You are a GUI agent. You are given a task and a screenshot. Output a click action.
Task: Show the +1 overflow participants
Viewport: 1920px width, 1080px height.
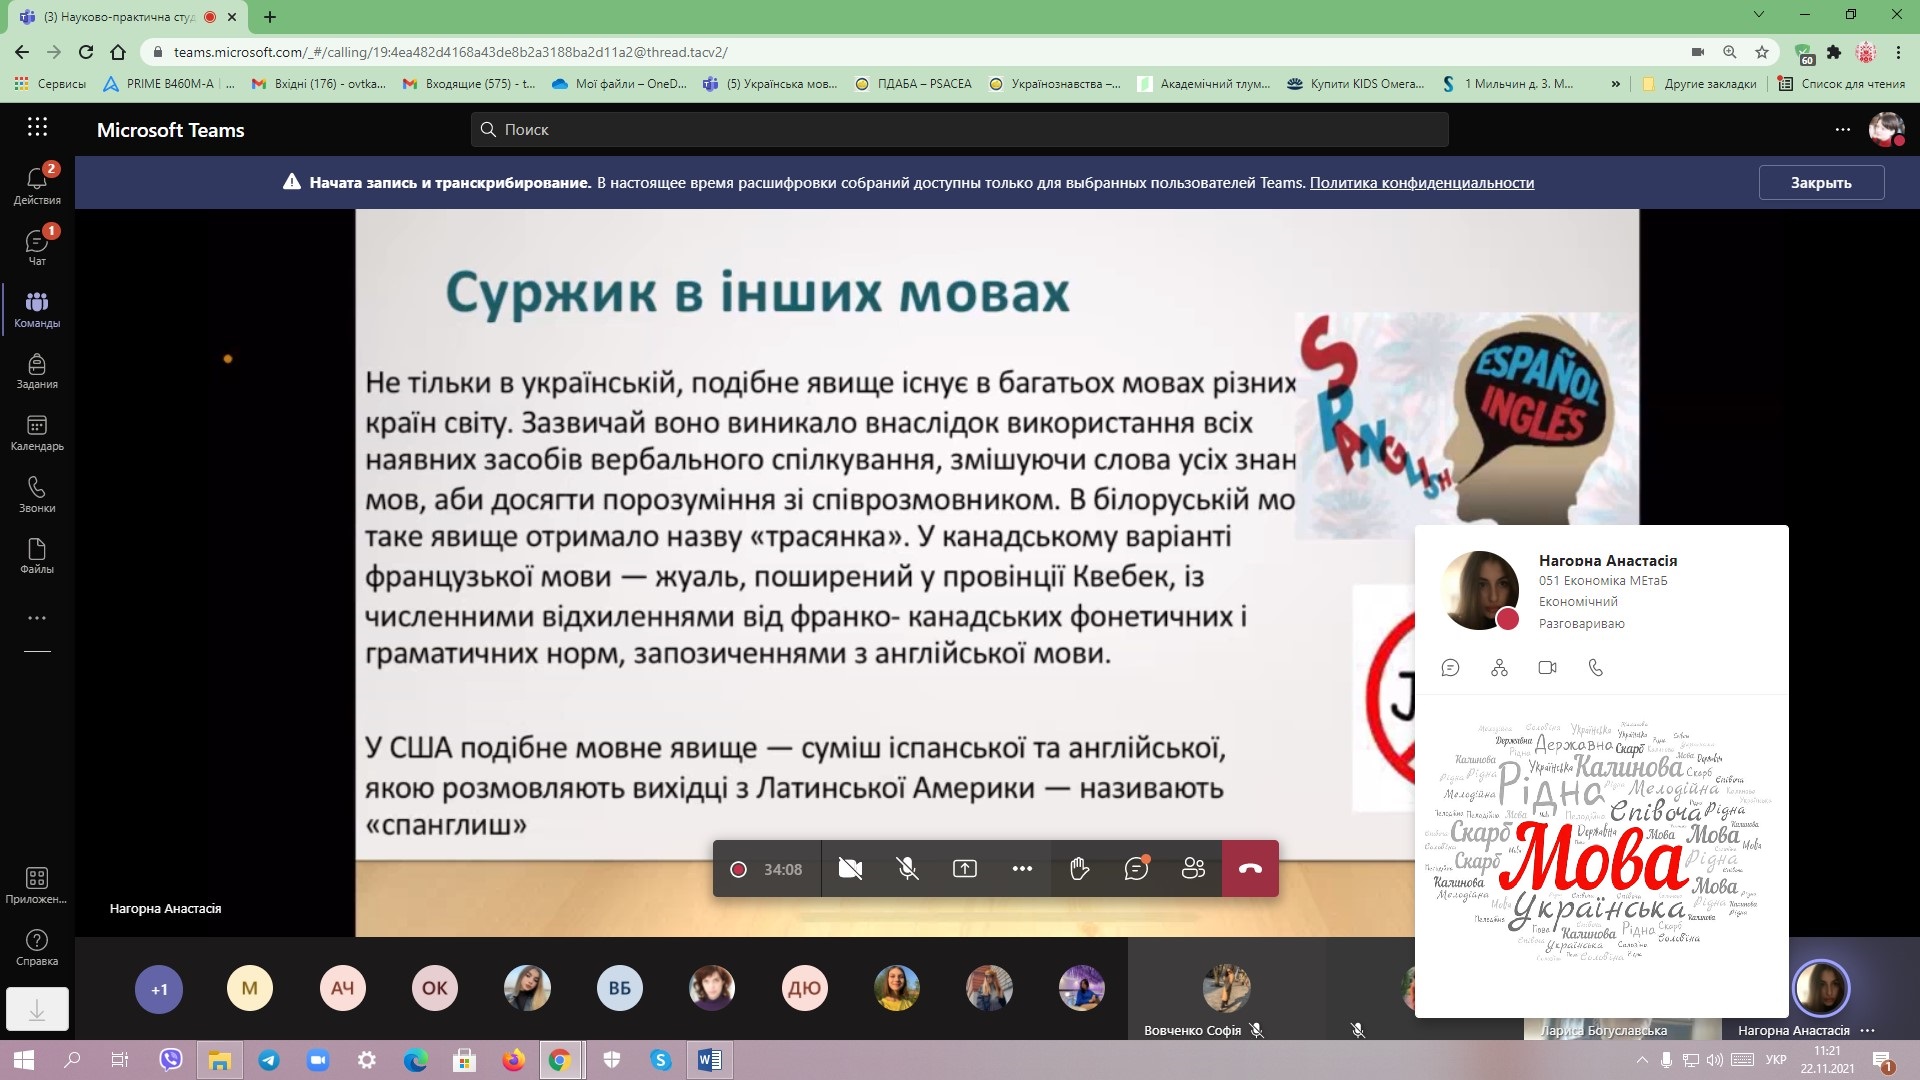click(159, 989)
